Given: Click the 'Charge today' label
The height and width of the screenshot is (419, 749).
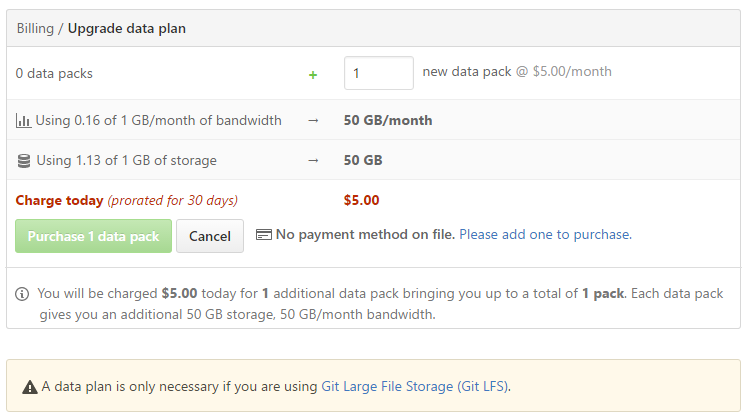Looking at the screenshot, I should tap(60, 200).
